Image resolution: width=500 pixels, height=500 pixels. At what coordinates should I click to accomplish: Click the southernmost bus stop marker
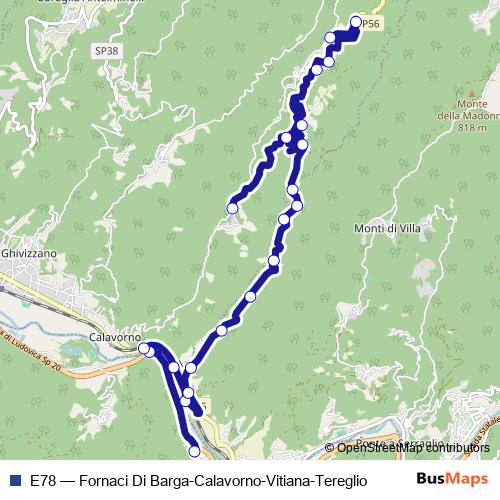tap(194, 451)
